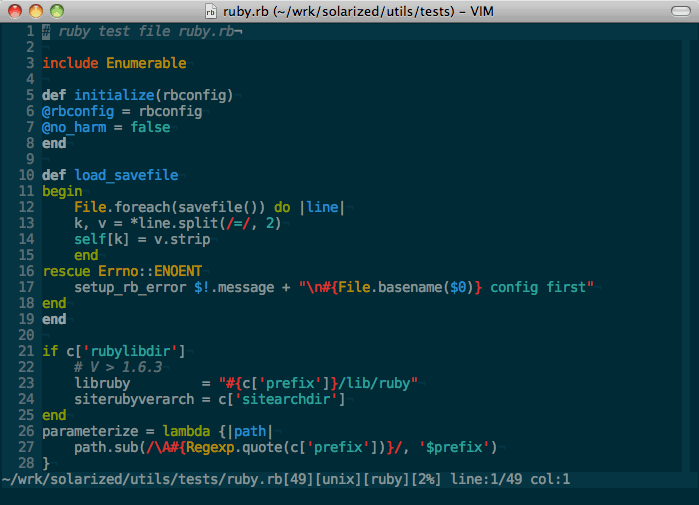Click the 'initialize' method name
Viewport: 699px width, 505px height.
tap(106, 95)
